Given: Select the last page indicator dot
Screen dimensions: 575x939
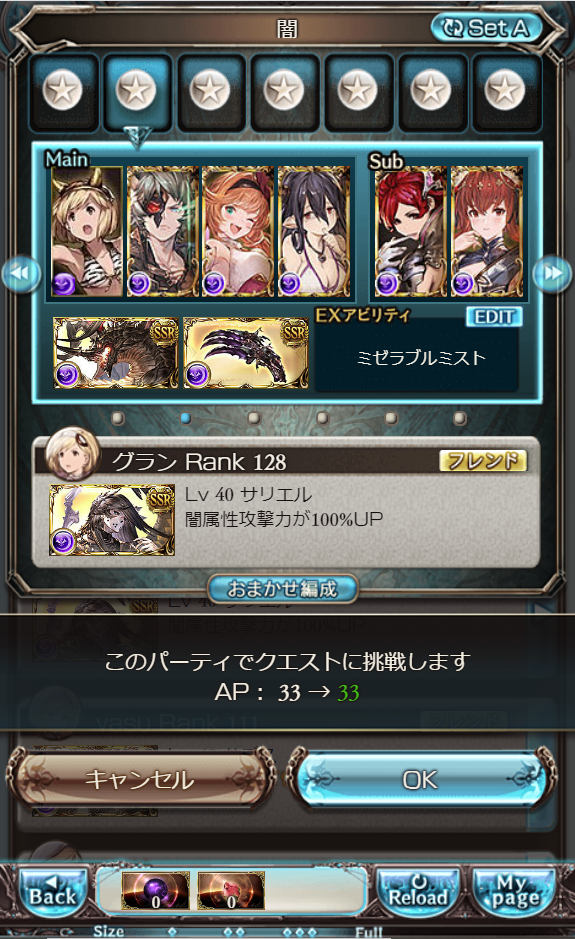Looking at the screenshot, I should 460,417.
